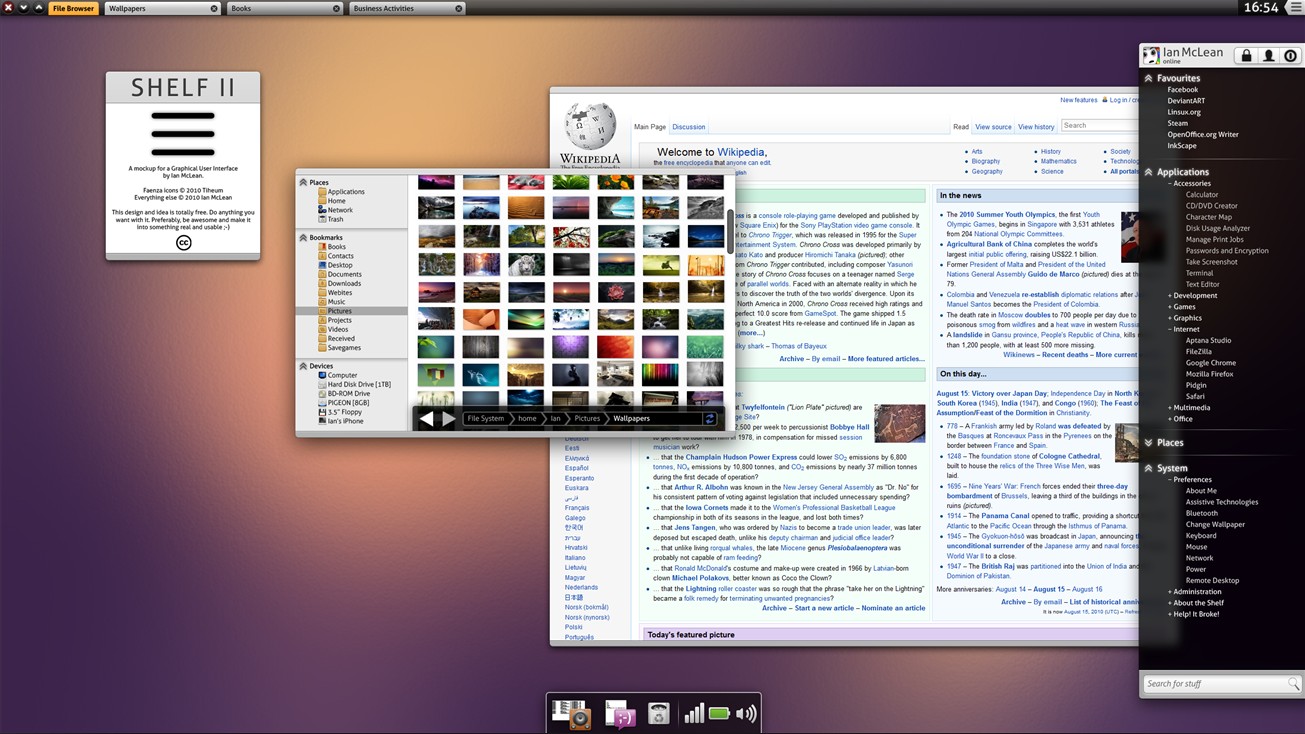1305x734 pixels.
Task: Click Ian McLean's avatar picture
Action: [1152, 56]
